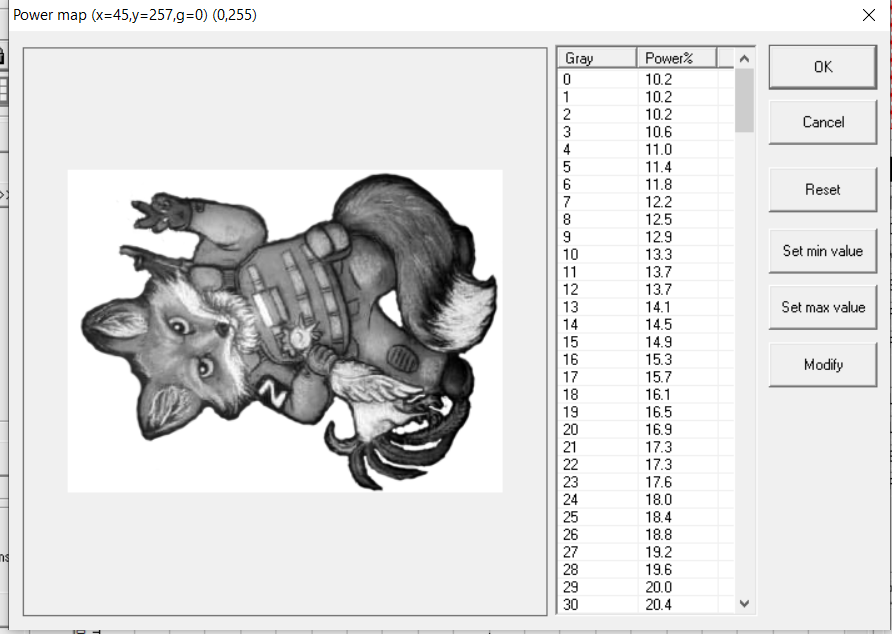
Task: Click the gray list scrollbar thumb
Action: click(x=744, y=100)
